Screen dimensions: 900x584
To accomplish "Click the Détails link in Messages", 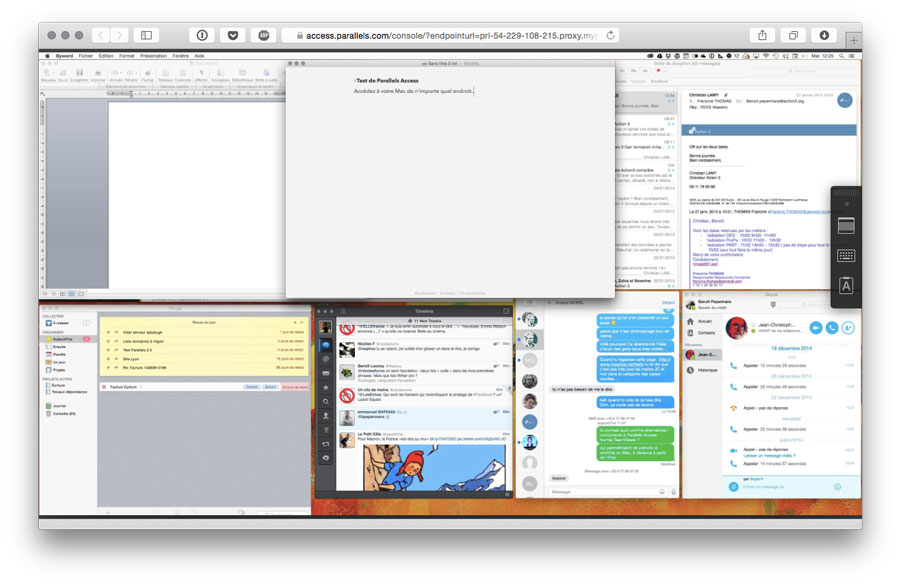I will pyautogui.click(x=669, y=303).
